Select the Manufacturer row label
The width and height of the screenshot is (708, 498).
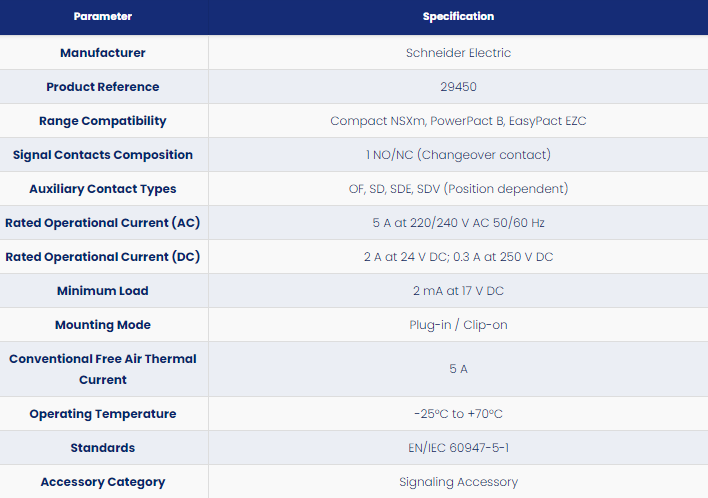coord(102,53)
